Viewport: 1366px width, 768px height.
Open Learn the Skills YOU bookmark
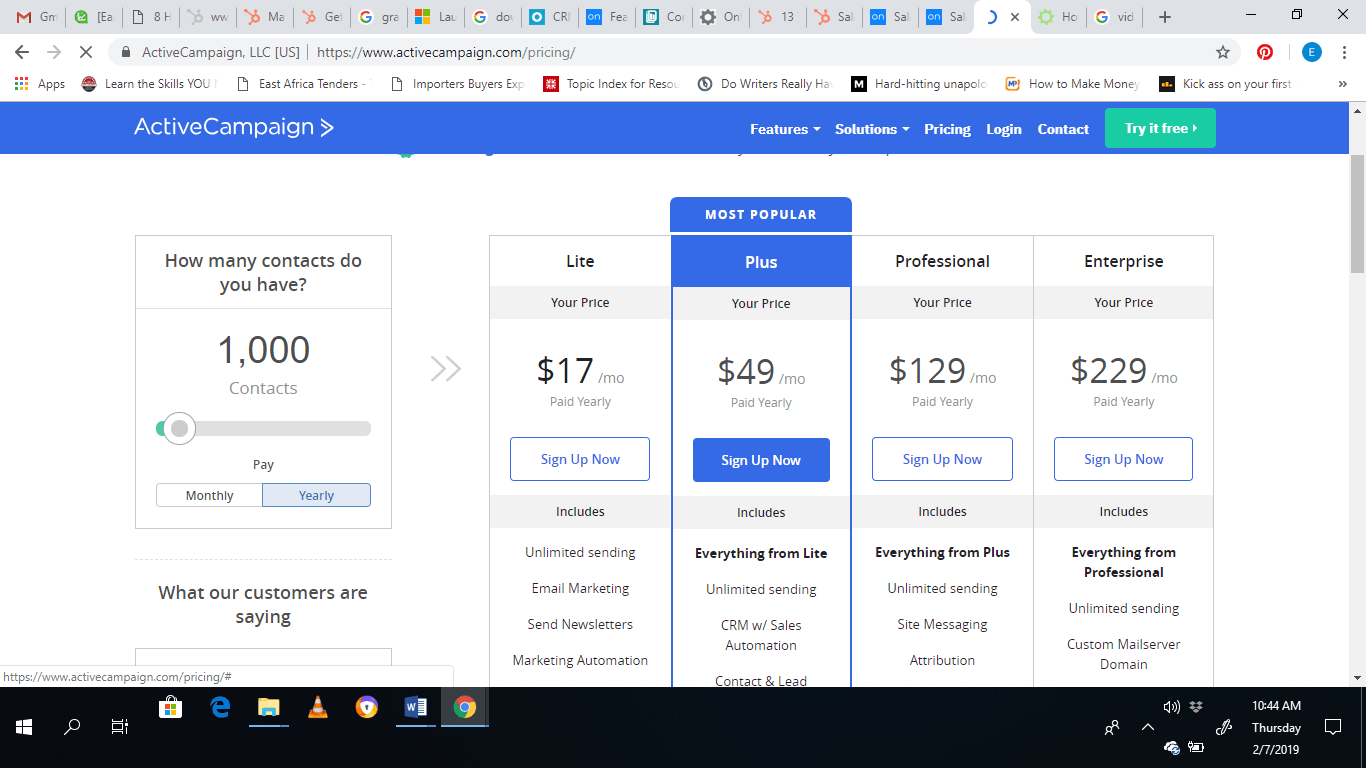pos(148,84)
